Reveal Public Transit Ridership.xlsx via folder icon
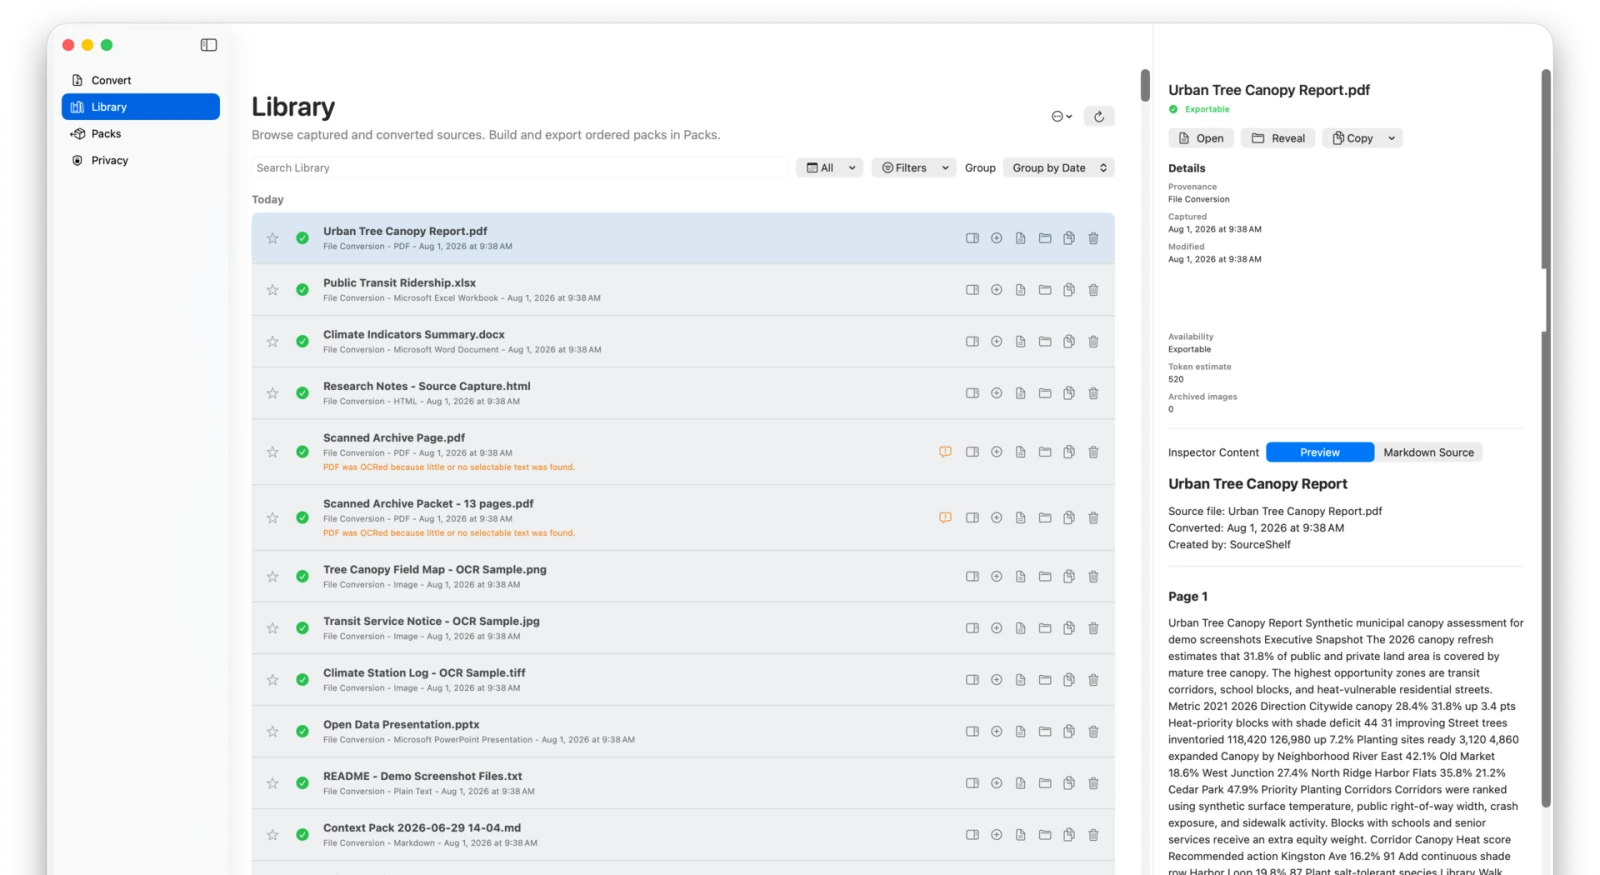Viewport: 1600px width, 875px height. [x=1045, y=290]
